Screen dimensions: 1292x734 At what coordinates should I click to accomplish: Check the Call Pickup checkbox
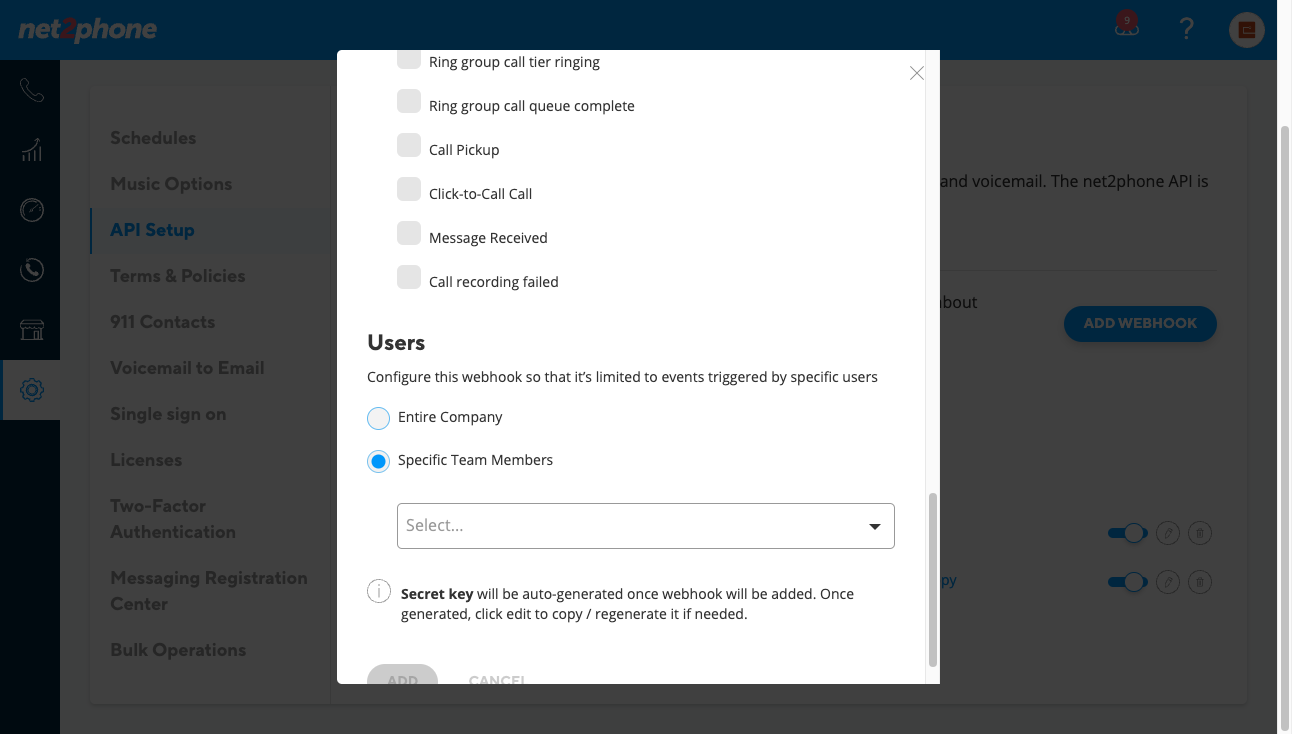pyautogui.click(x=409, y=146)
